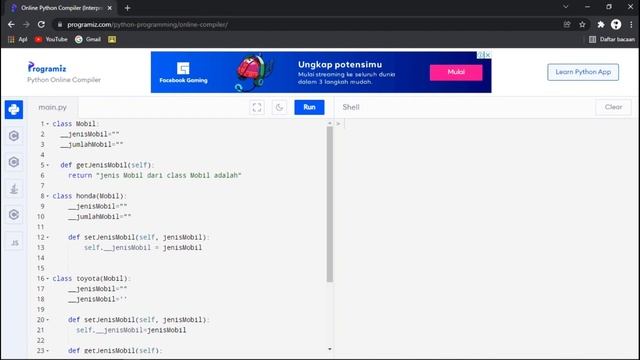Open a new browser tab
The width and height of the screenshot is (640, 360).
(x=127, y=8)
